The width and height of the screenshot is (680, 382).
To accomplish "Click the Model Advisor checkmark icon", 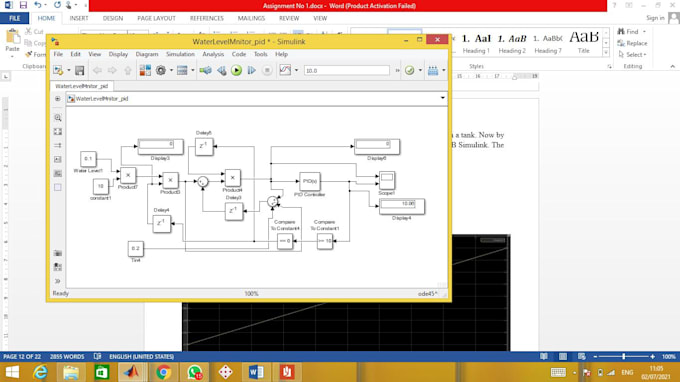I will click(x=409, y=70).
